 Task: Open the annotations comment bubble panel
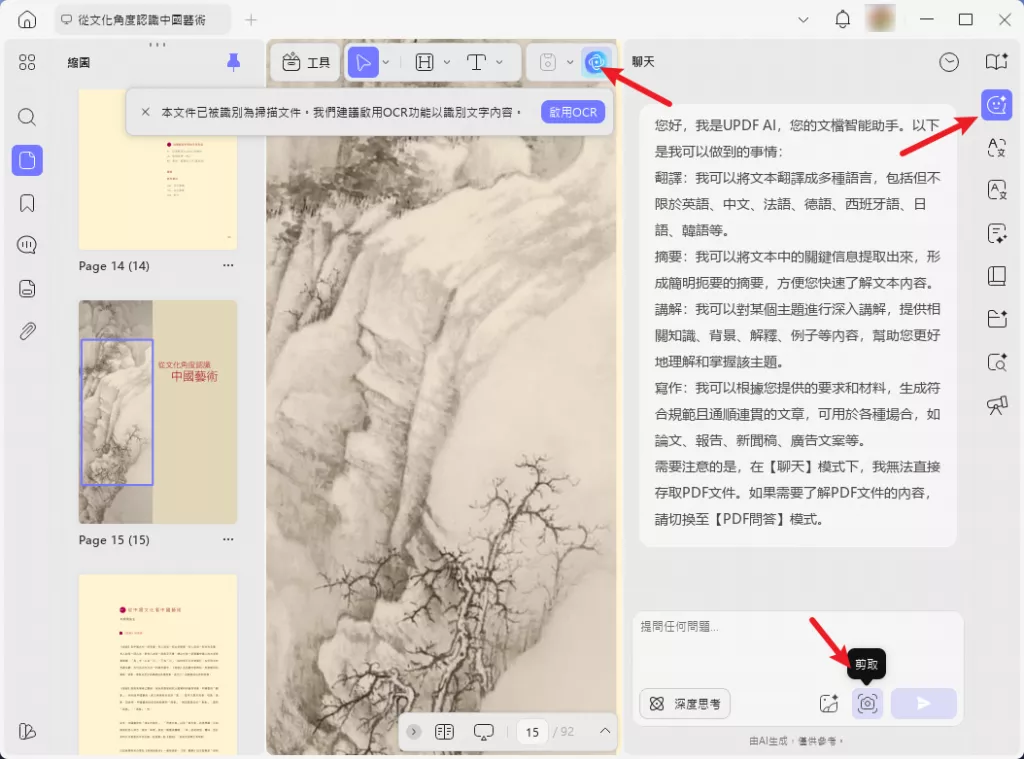(x=26, y=244)
